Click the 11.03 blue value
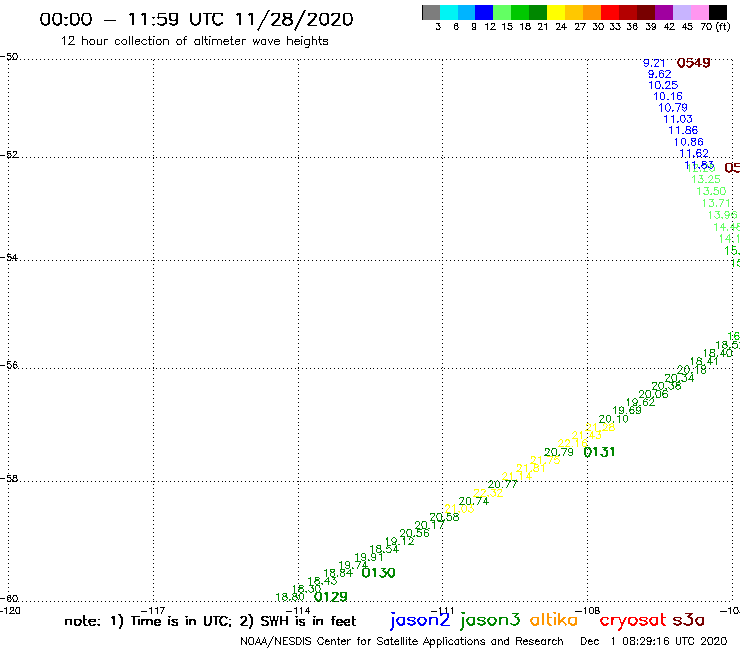This screenshot has height=650, width=740. [678, 119]
